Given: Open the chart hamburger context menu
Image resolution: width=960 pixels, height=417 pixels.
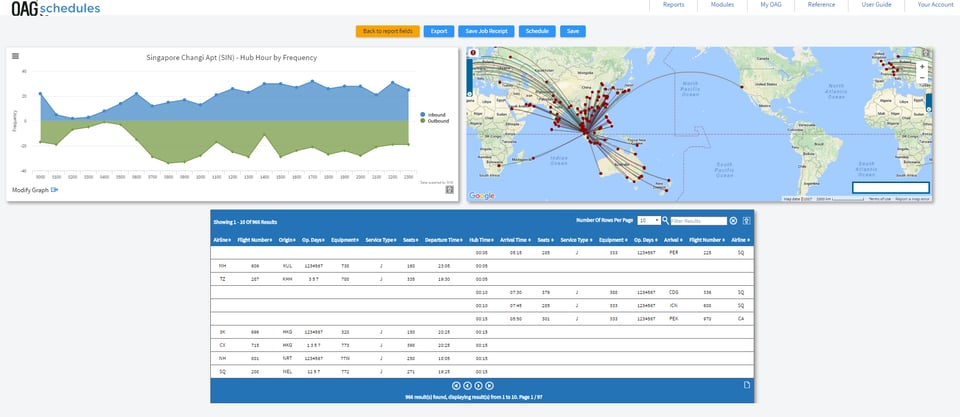Looking at the screenshot, I should tap(15, 56).
